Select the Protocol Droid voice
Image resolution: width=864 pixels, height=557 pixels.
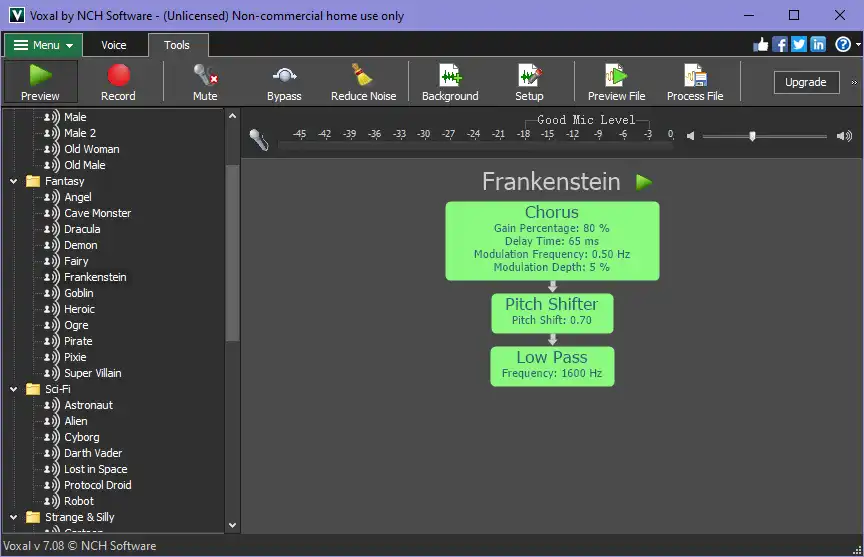pyautogui.click(x=98, y=485)
